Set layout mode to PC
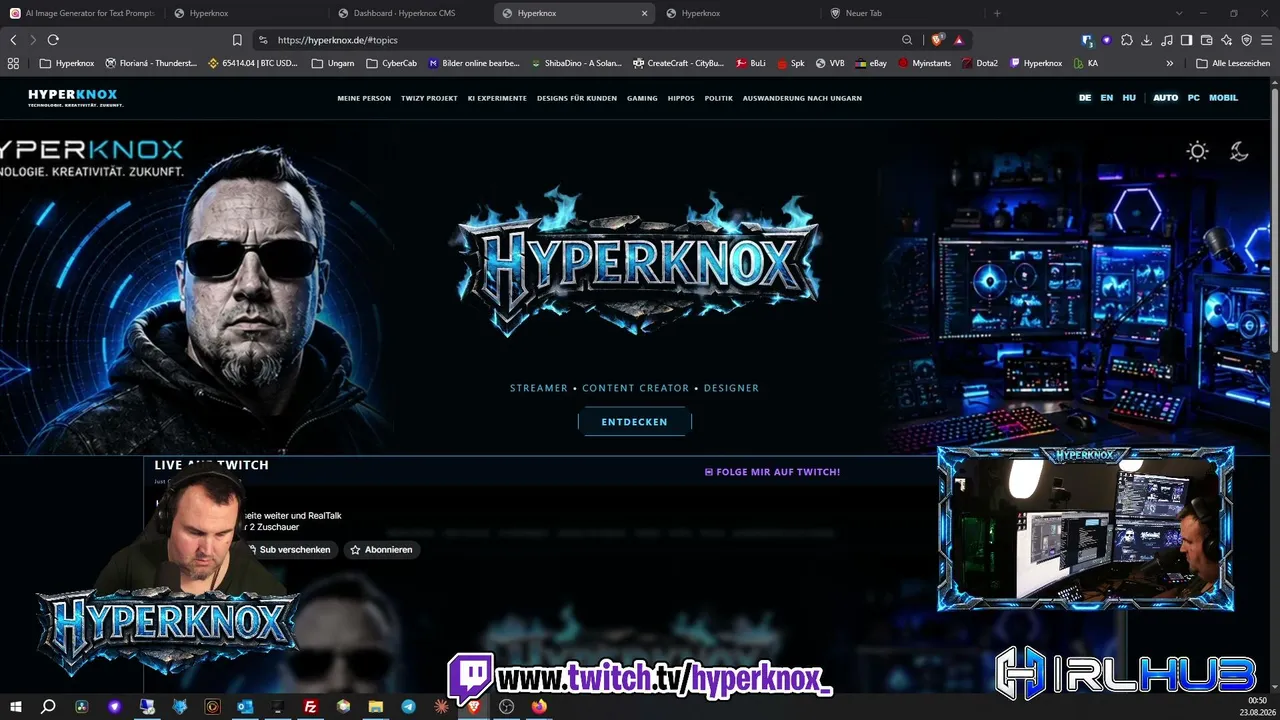The image size is (1280, 720). click(x=1194, y=98)
